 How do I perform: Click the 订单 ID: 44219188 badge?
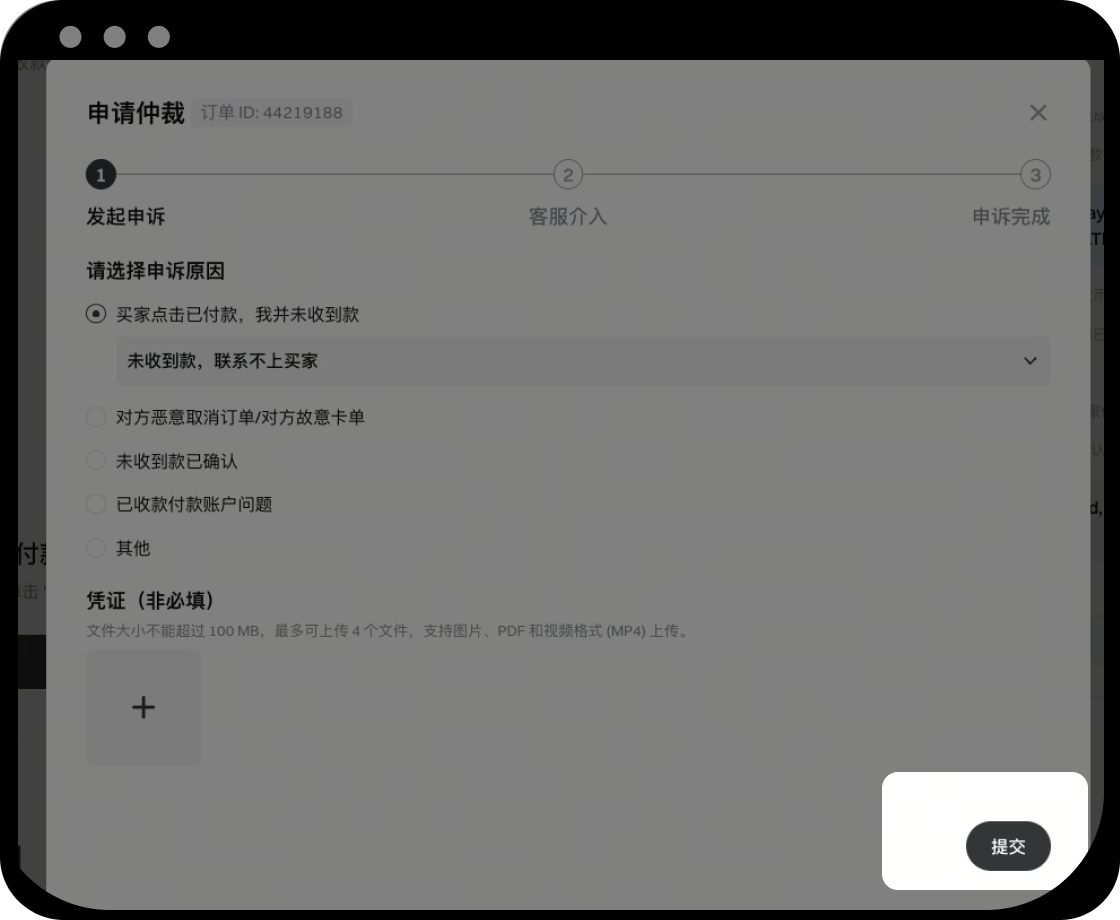click(x=271, y=113)
